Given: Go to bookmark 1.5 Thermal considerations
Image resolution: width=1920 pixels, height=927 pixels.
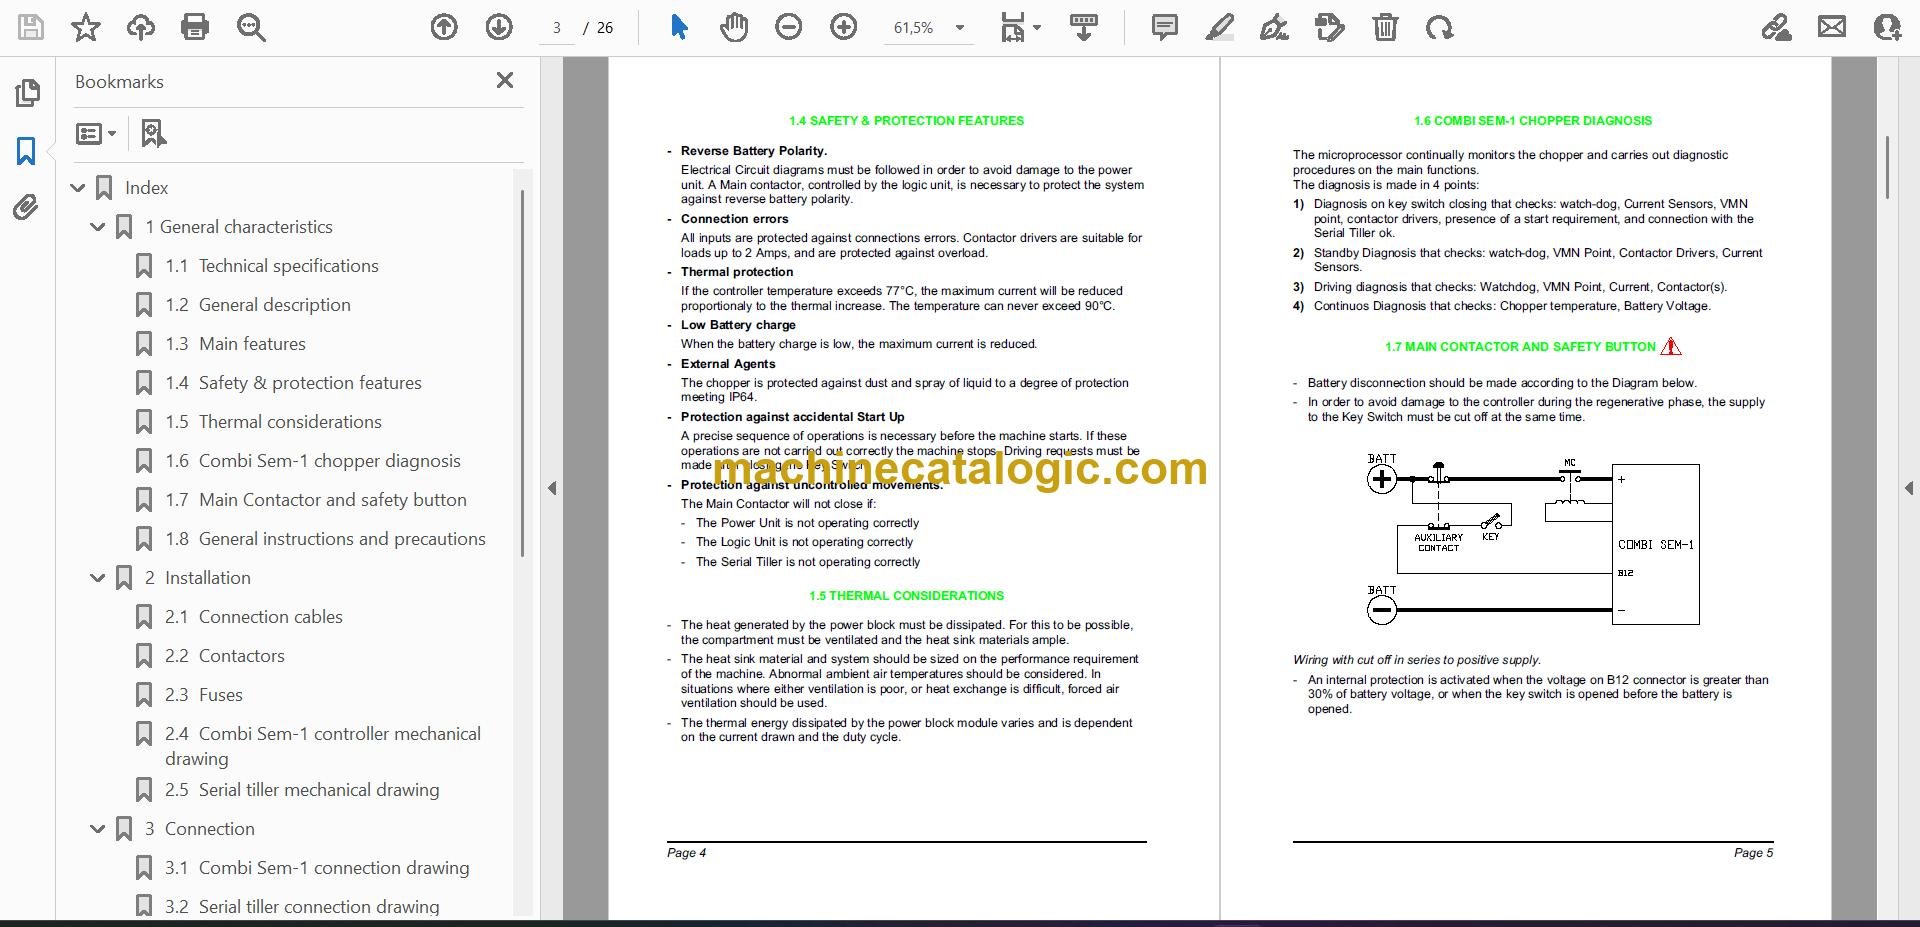Looking at the screenshot, I should (274, 422).
